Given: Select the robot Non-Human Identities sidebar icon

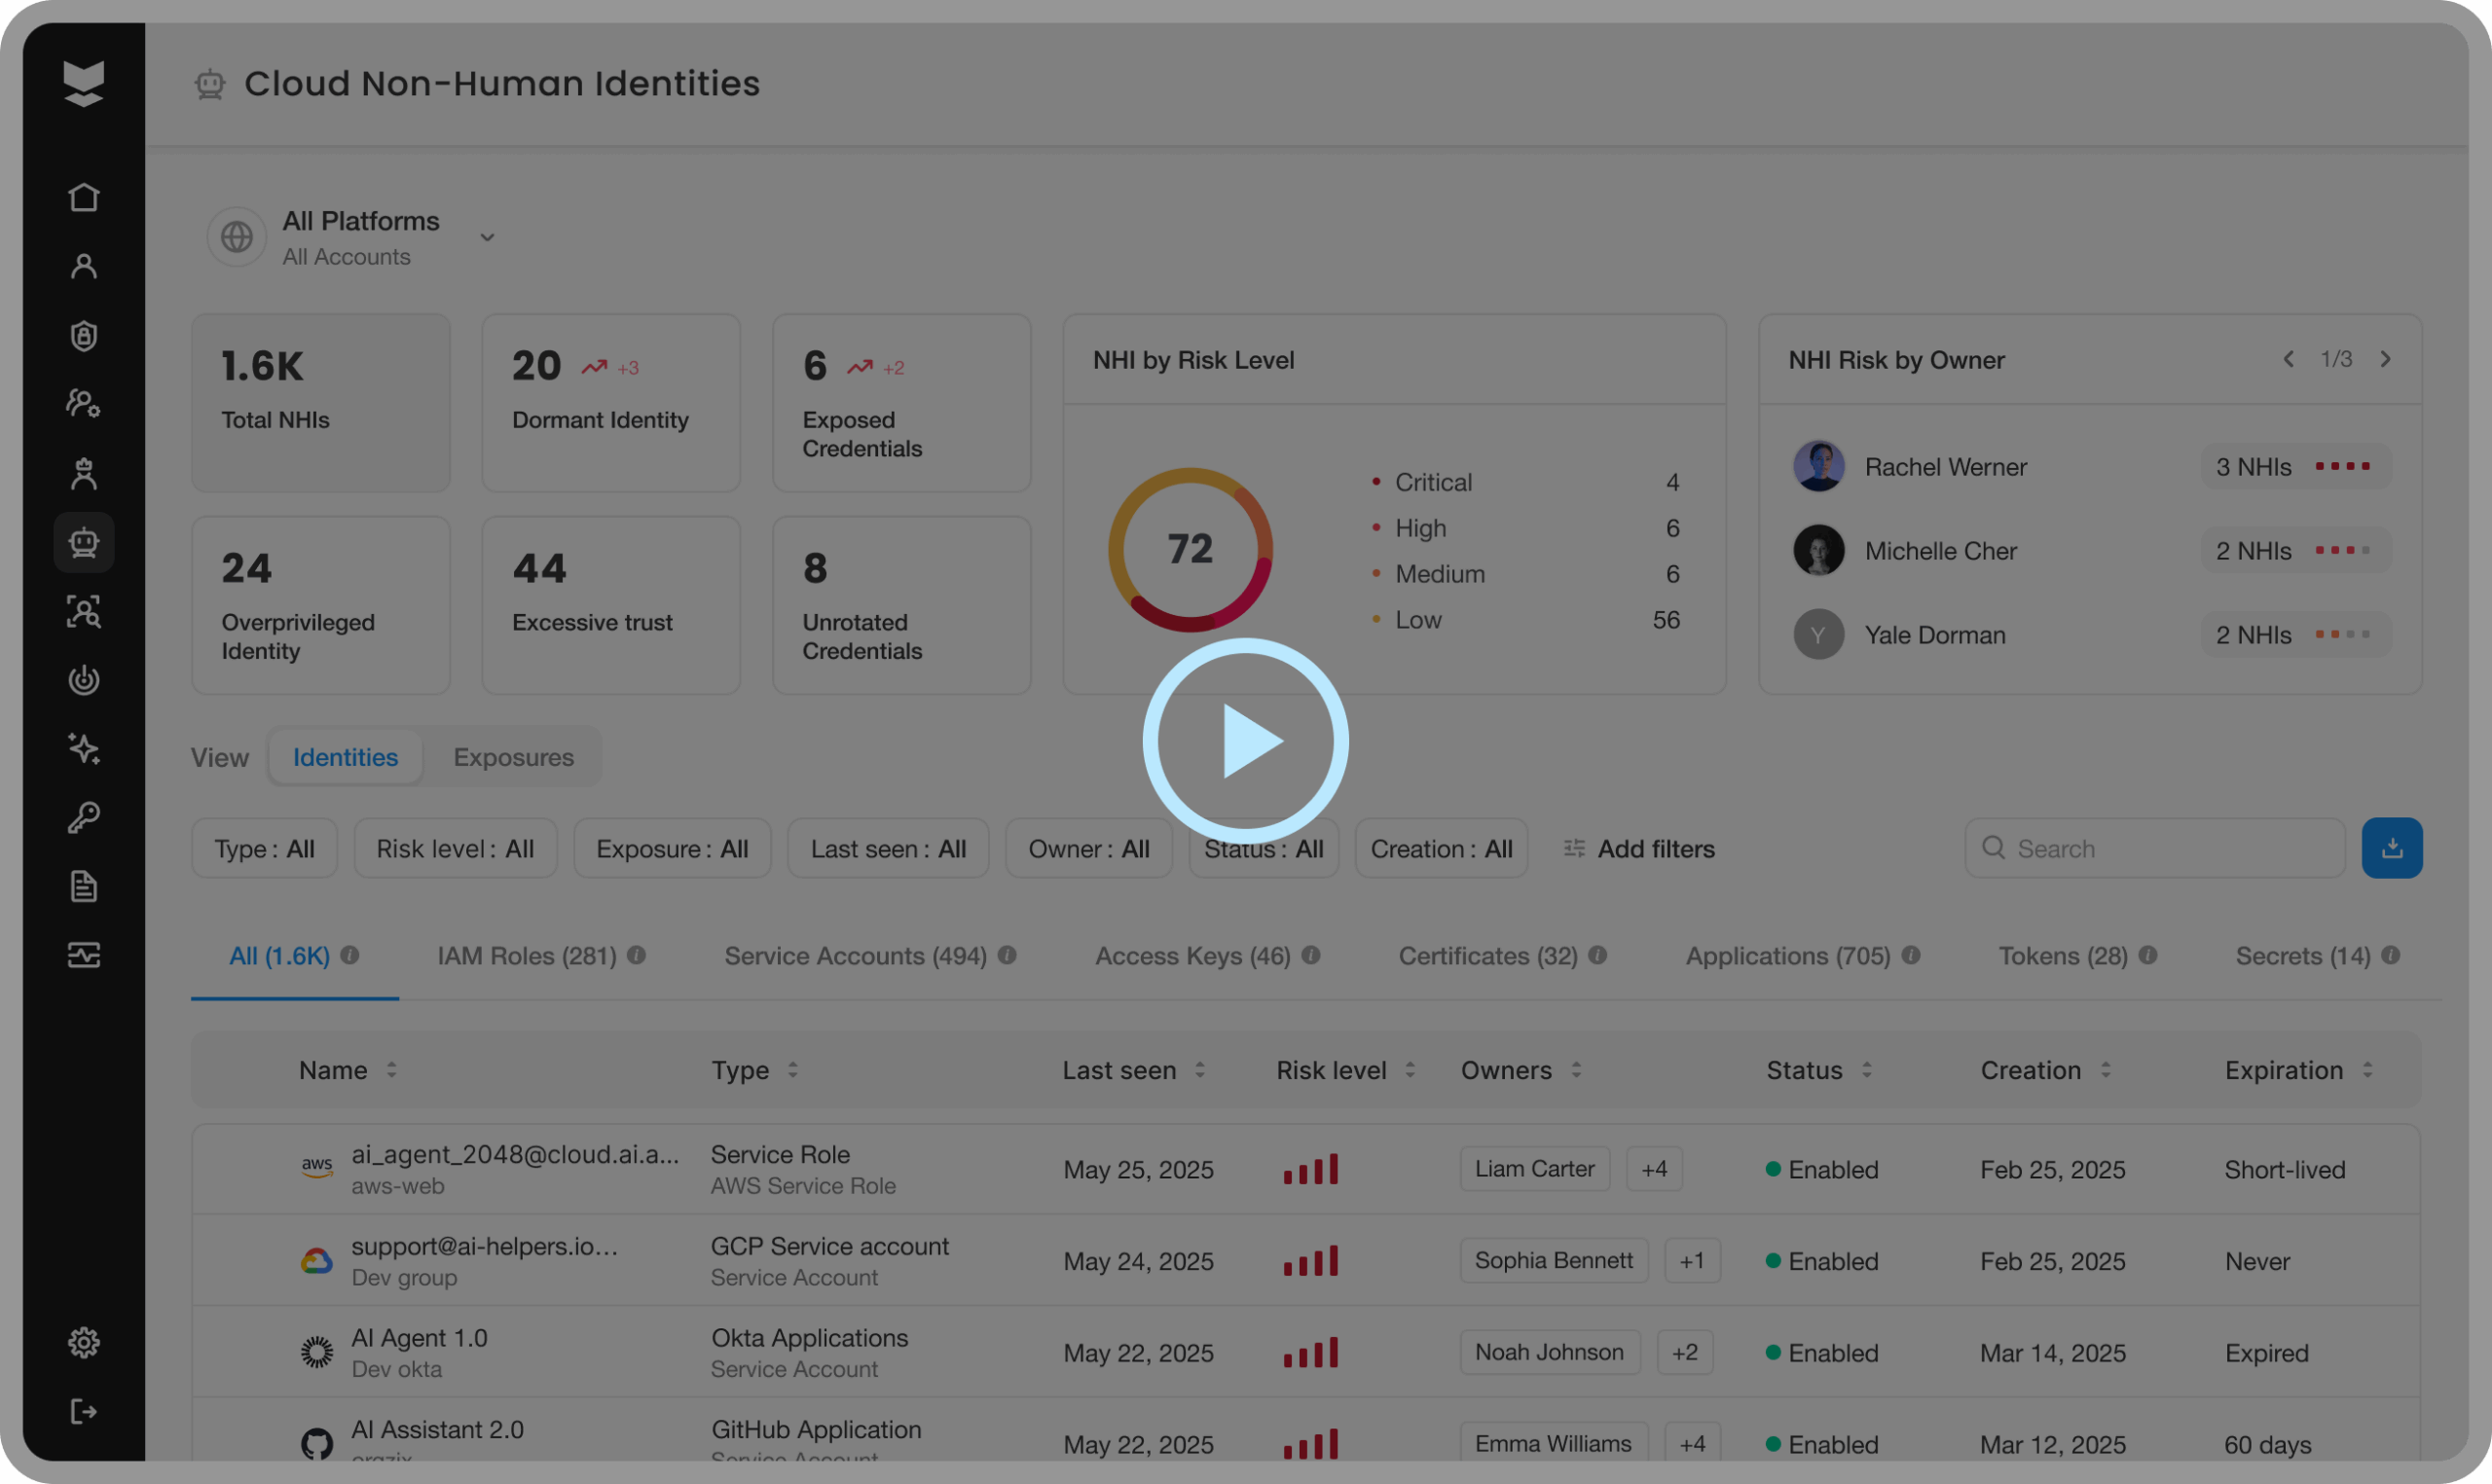Looking at the screenshot, I should 84,542.
